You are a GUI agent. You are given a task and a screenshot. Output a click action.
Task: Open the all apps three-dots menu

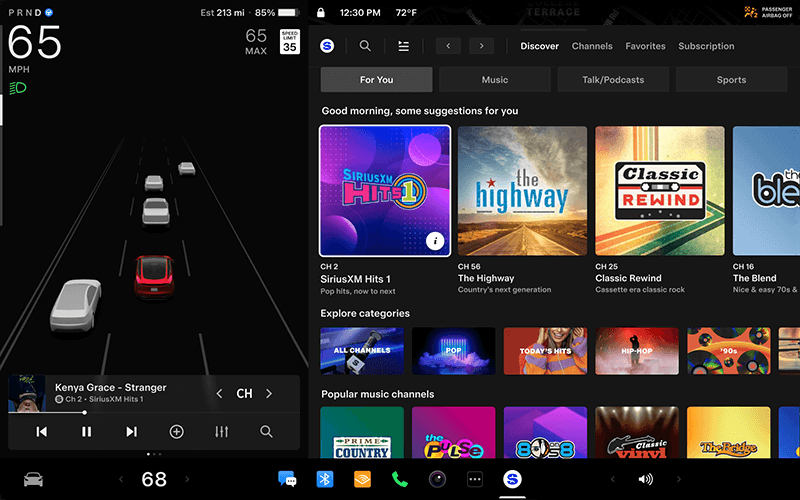point(475,480)
